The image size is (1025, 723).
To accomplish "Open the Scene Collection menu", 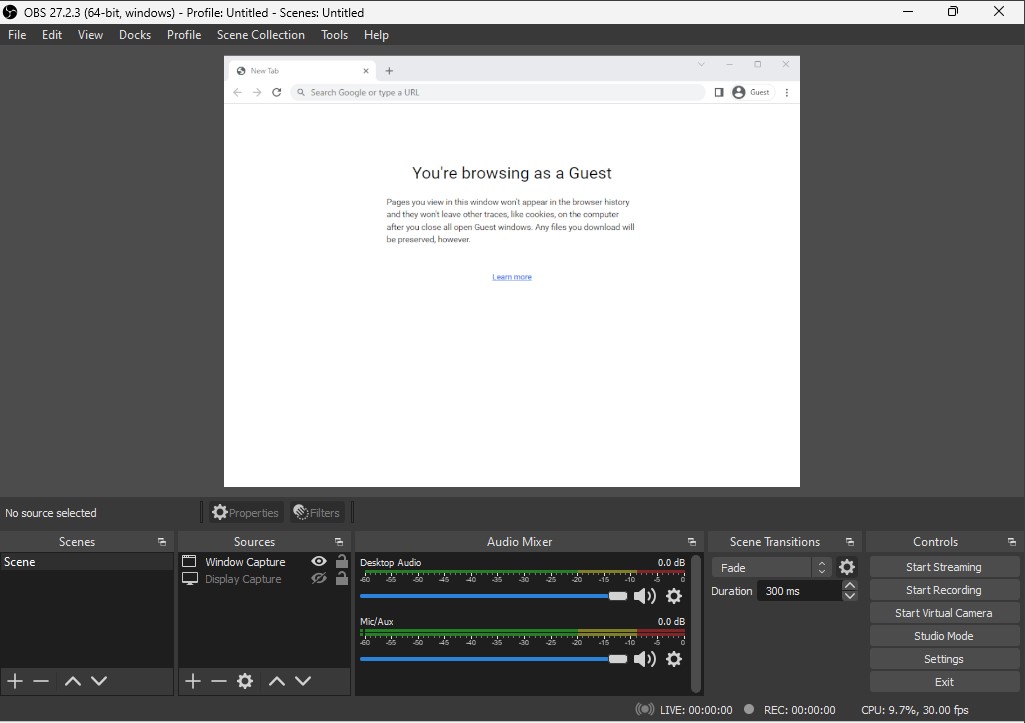I will point(261,35).
